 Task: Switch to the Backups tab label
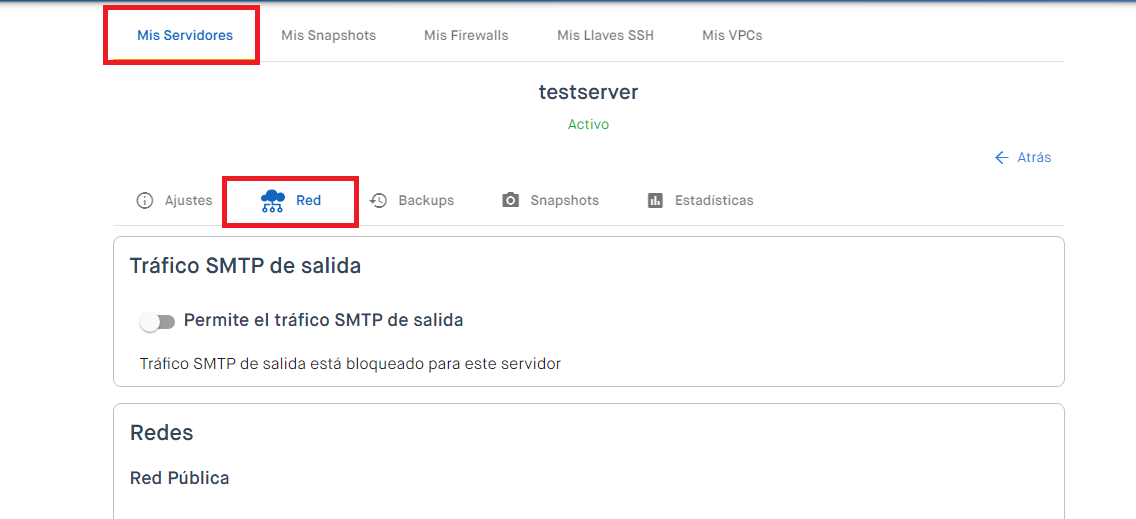[426, 200]
